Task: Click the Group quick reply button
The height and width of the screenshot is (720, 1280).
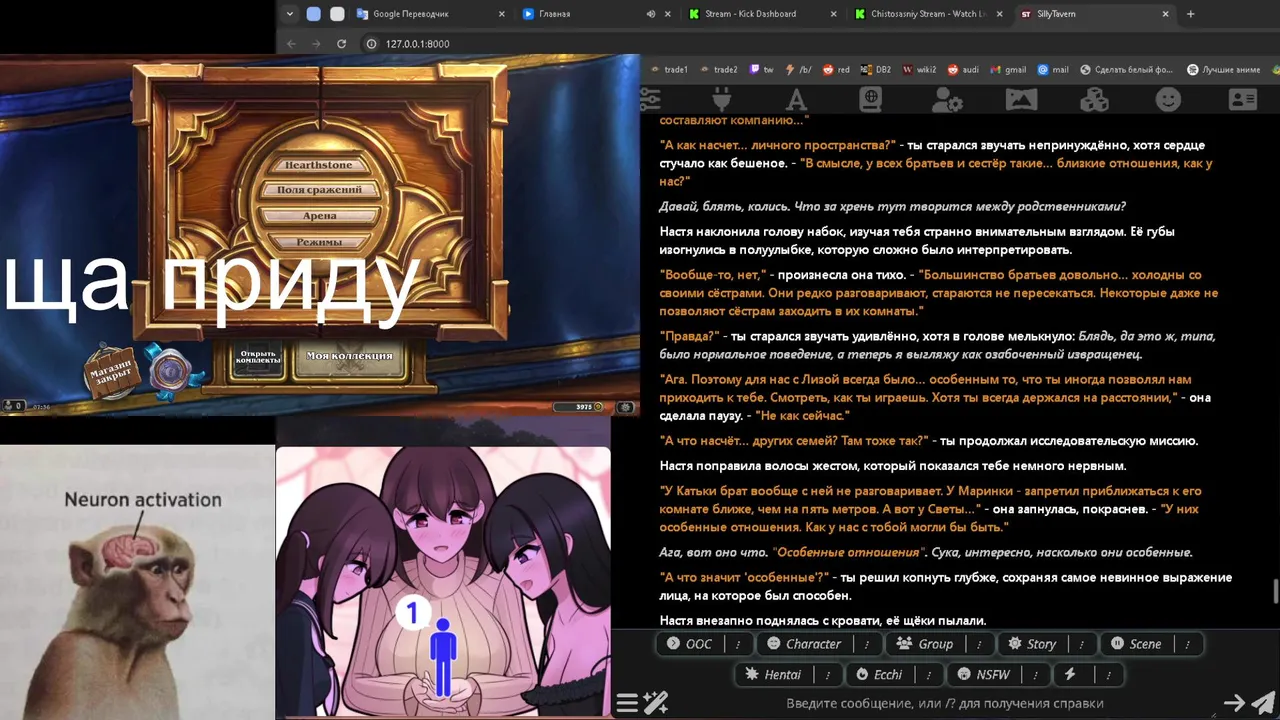Action: (x=926, y=644)
